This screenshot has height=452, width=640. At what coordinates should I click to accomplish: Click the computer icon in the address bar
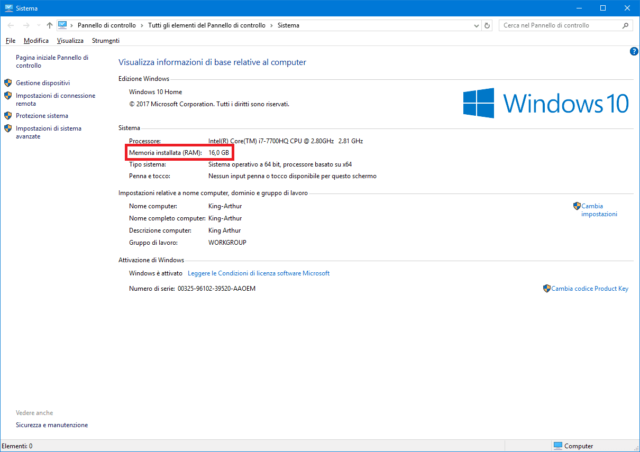64,24
